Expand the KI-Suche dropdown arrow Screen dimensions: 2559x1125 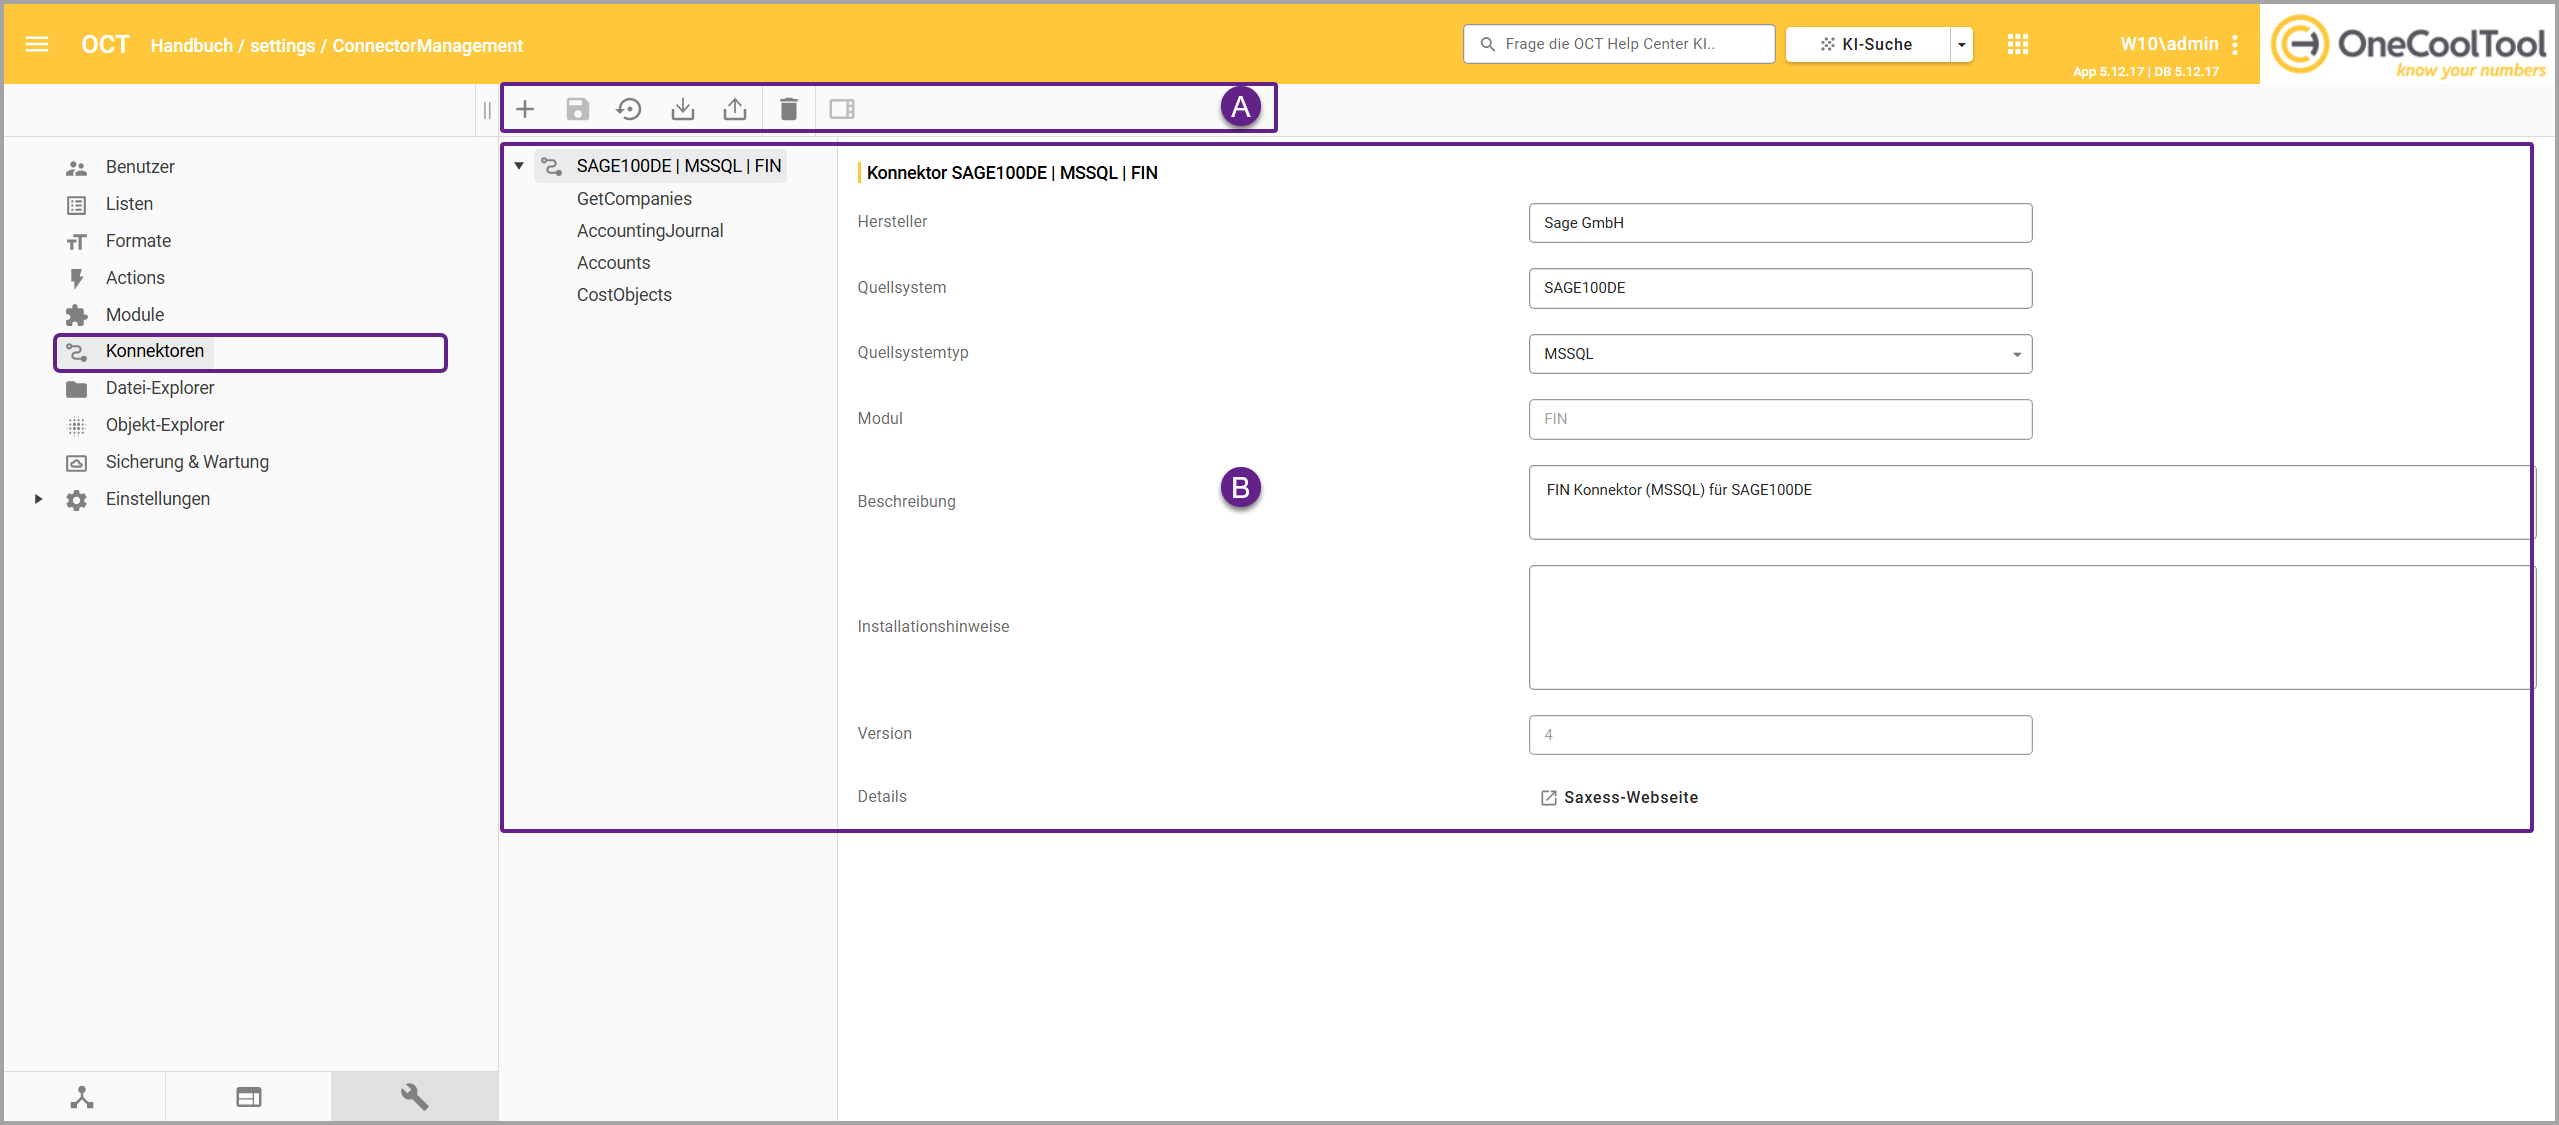pyautogui.click(x=1961, y=44)
